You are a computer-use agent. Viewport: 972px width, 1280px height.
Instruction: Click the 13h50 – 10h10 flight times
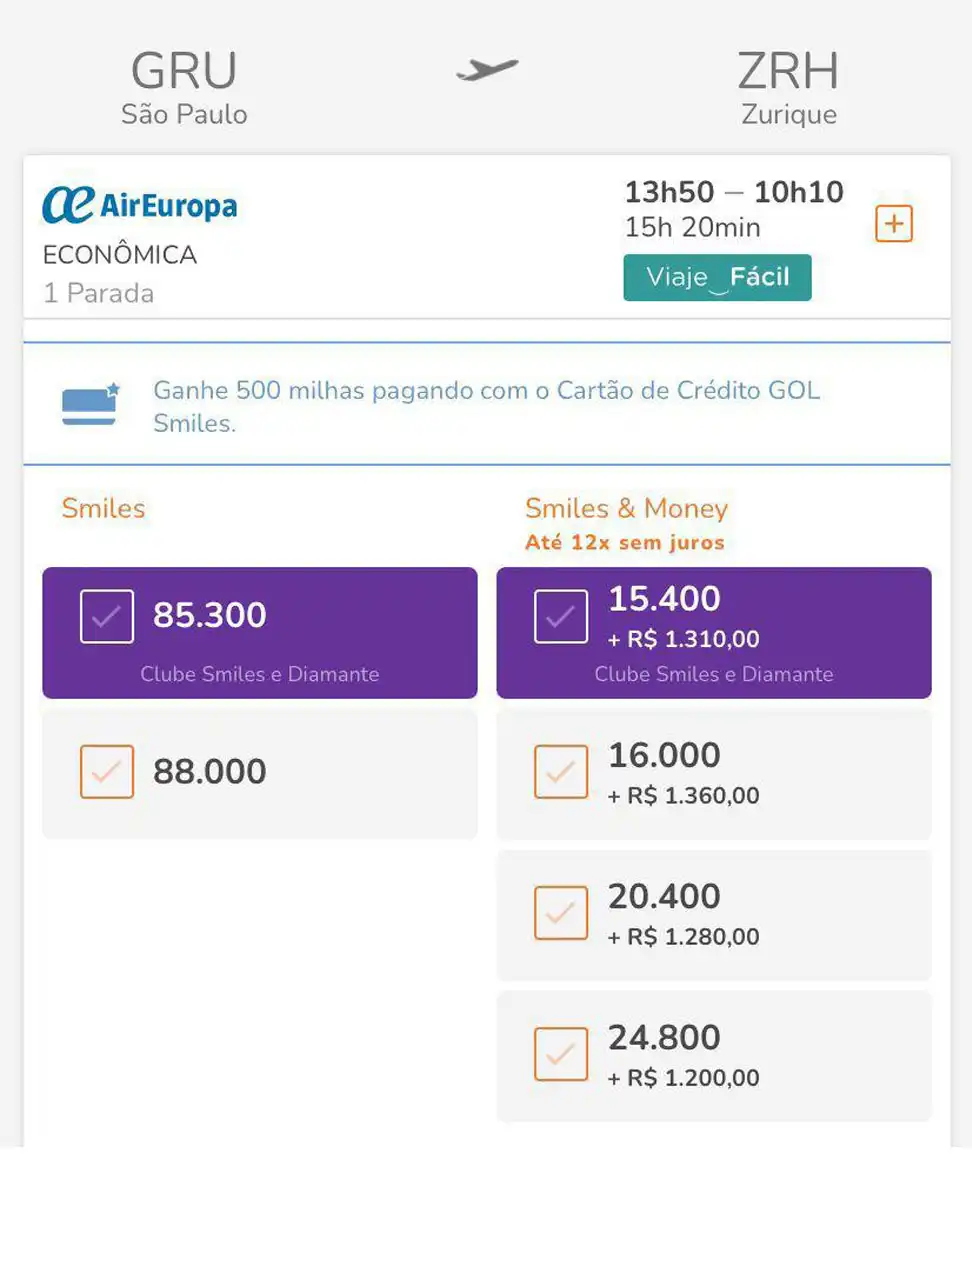[734, 191]
